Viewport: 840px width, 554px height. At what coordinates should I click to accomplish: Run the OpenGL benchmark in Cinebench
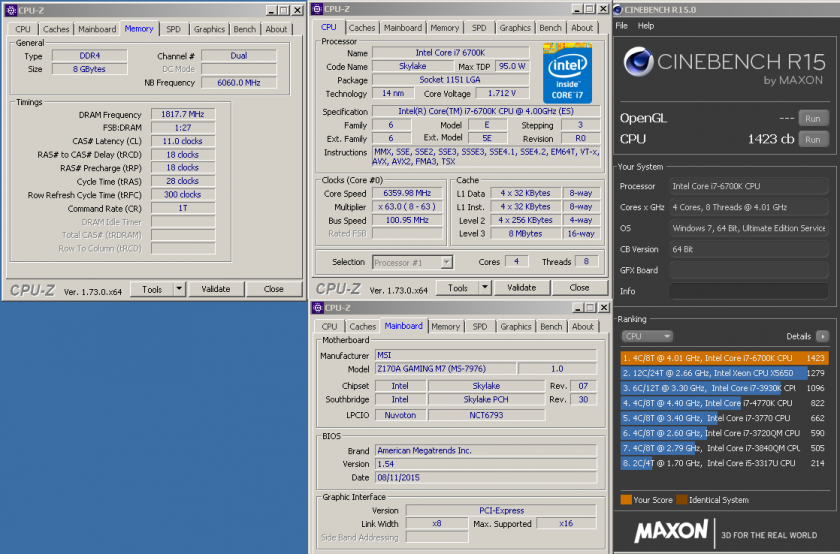813,118
